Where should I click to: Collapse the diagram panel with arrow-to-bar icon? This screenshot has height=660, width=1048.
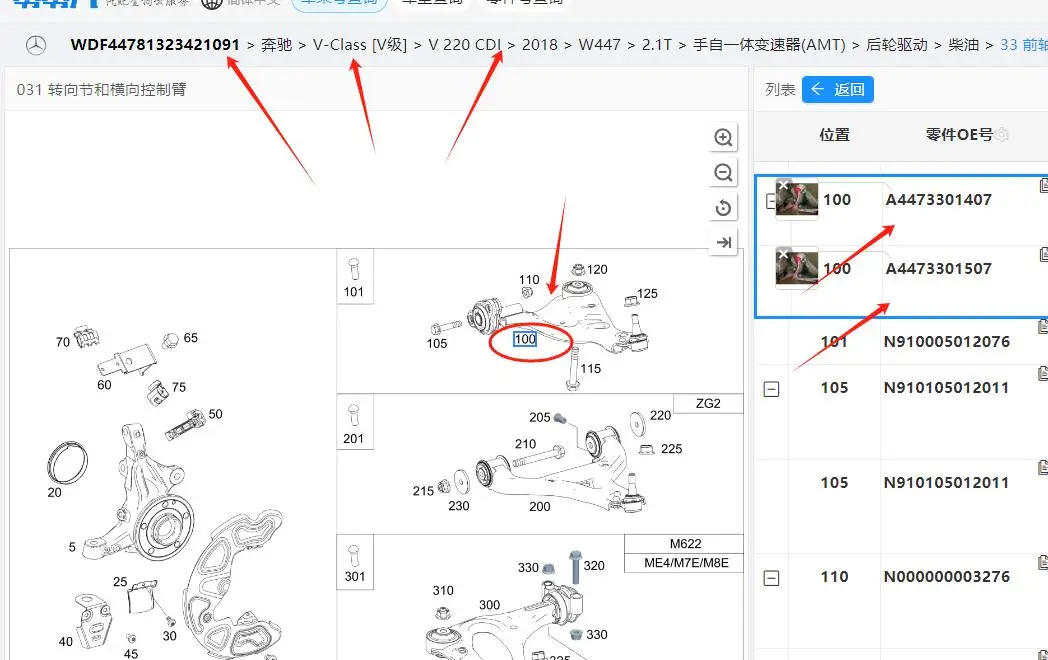point(723,242)
